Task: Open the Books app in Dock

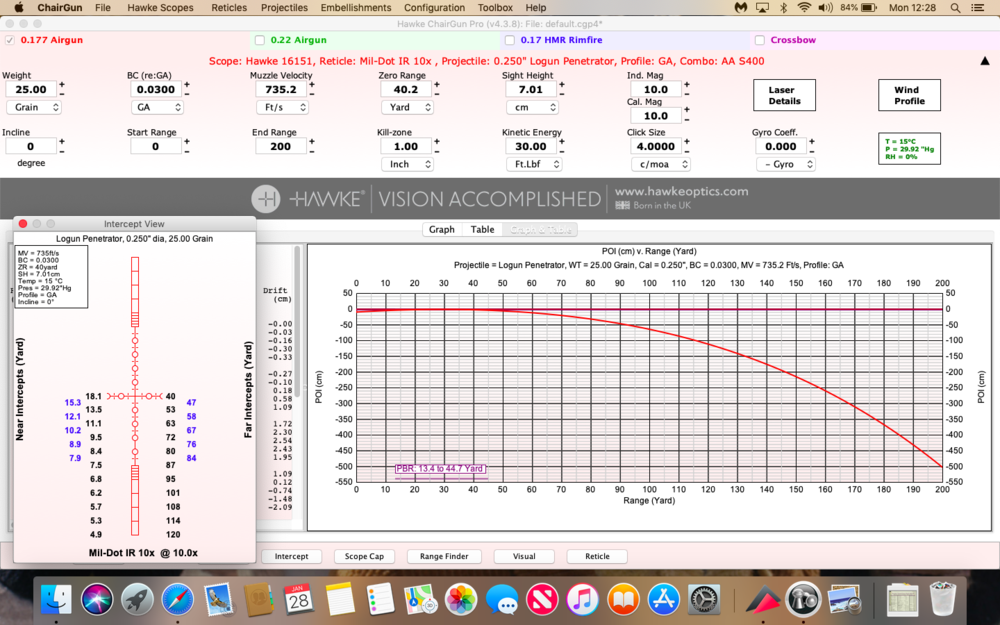Action: click(623, 599)
